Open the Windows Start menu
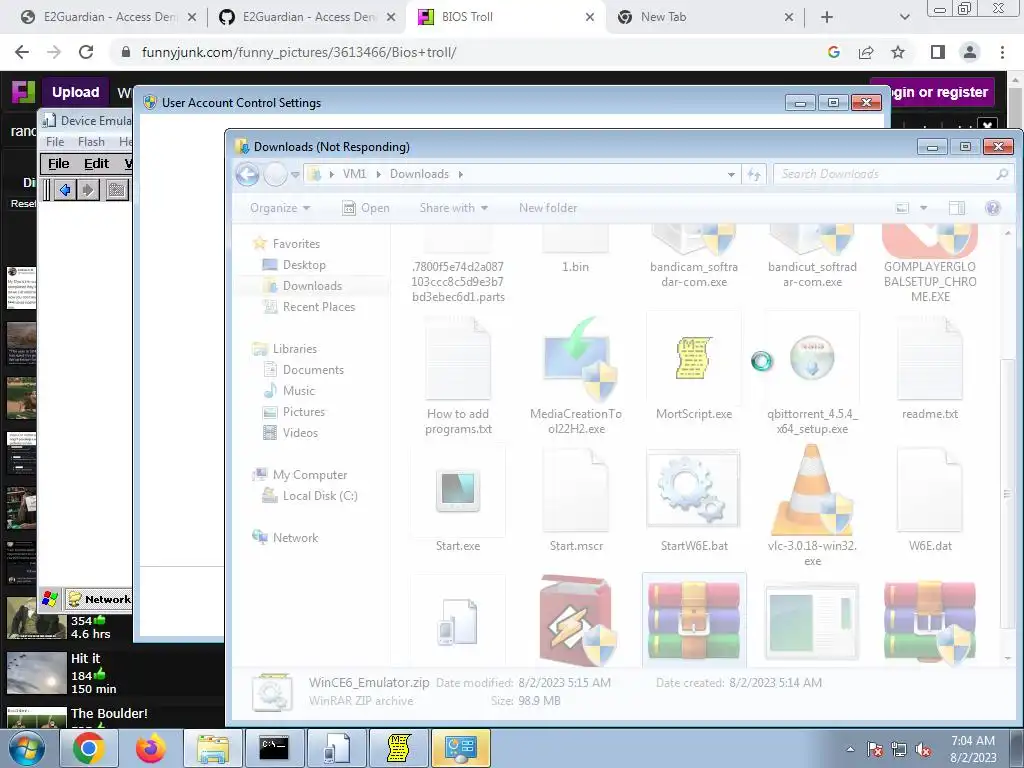 (27, 748)
